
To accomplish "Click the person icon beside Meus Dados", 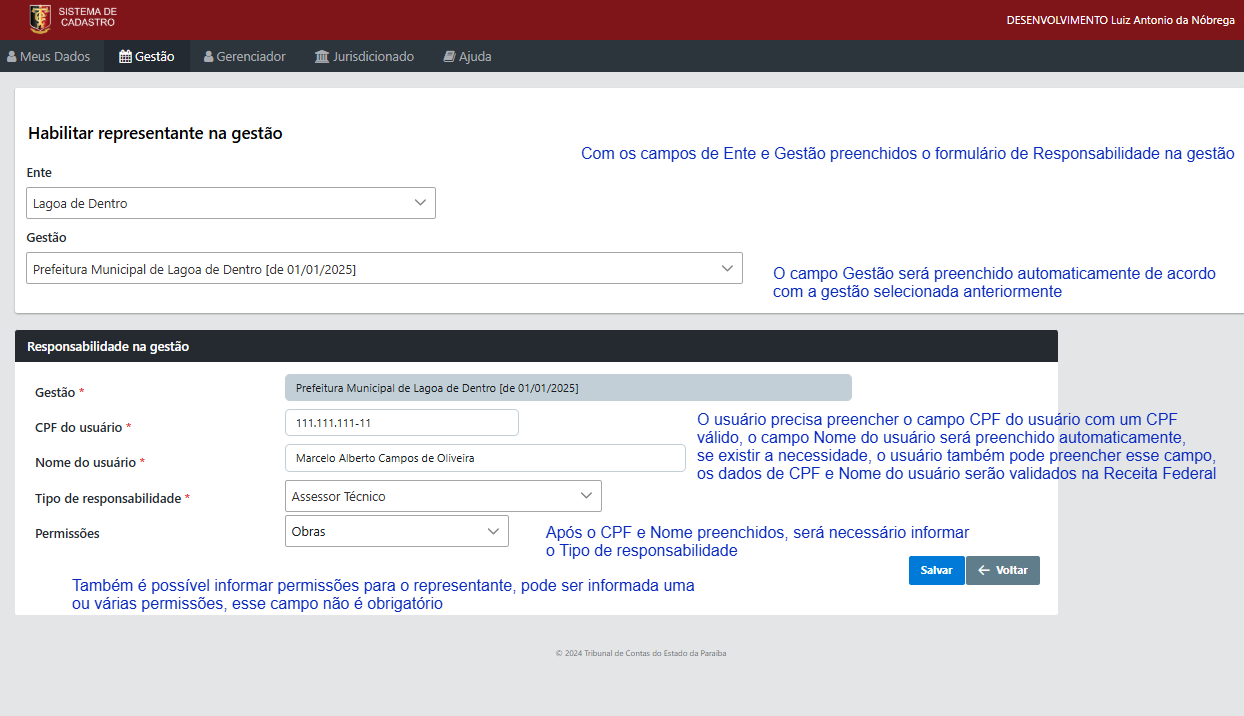I will (12, 57).
